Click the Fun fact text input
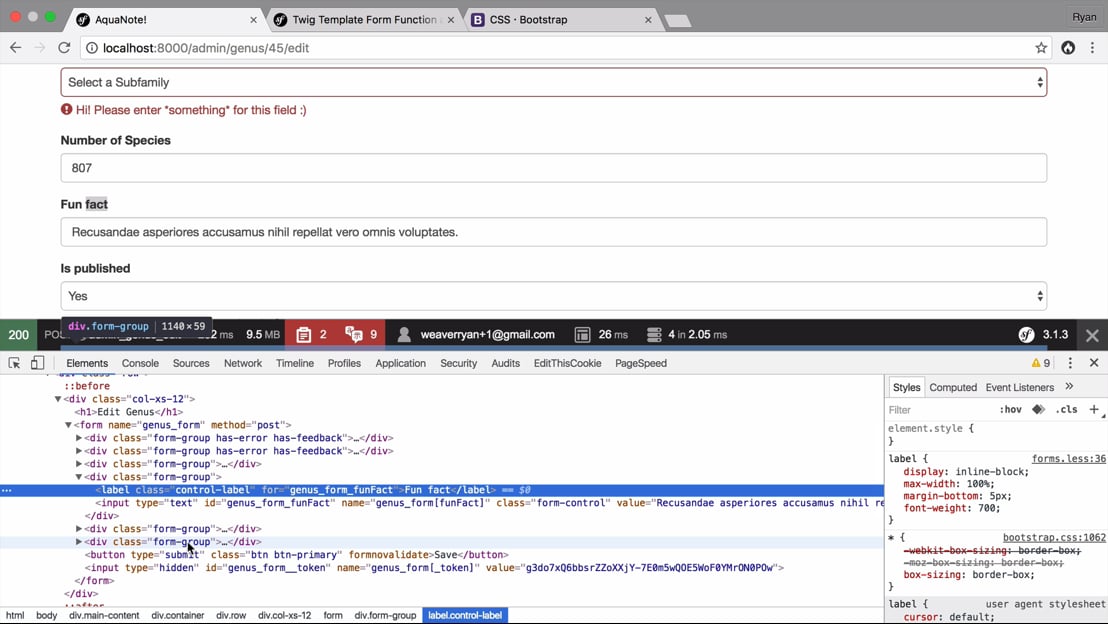 tap(553, 232)
